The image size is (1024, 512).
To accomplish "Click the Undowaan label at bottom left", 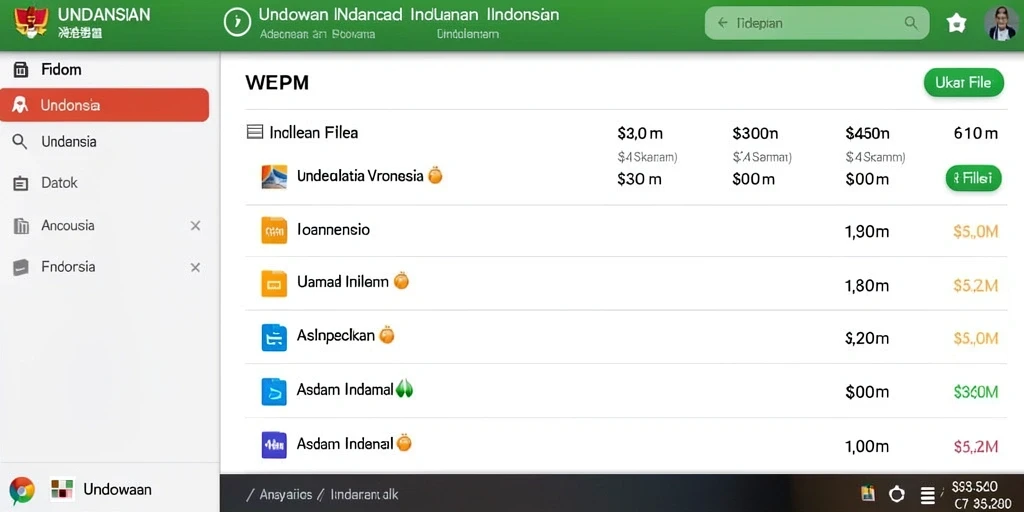I will pos(118,490).
